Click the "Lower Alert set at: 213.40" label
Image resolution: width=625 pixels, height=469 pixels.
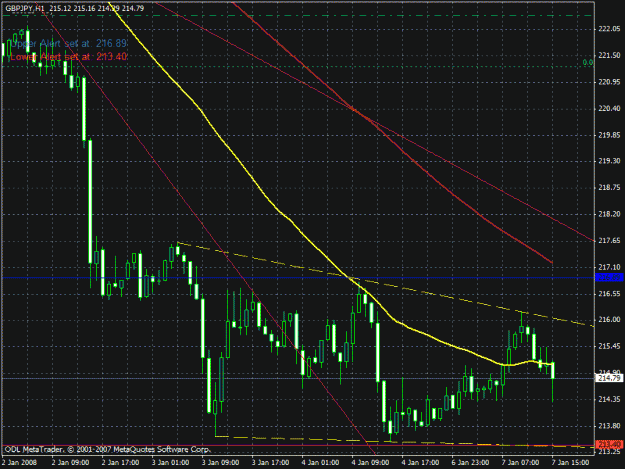(69, 57)
